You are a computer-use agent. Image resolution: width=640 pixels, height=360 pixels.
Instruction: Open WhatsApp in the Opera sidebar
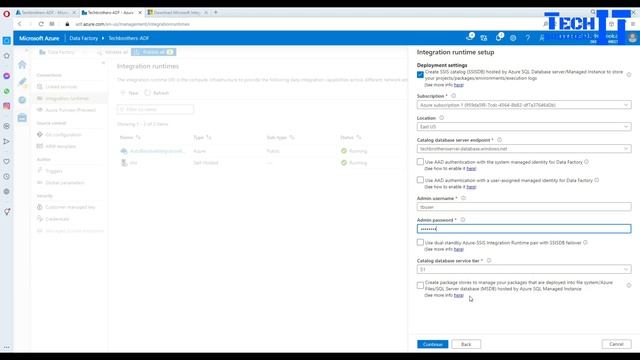coord(7,91)
